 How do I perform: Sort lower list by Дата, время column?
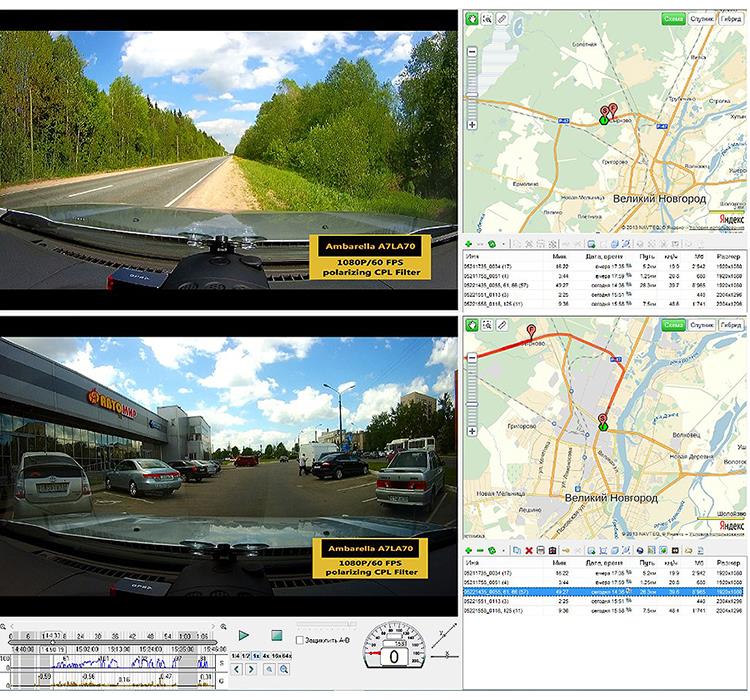point(604,563)
